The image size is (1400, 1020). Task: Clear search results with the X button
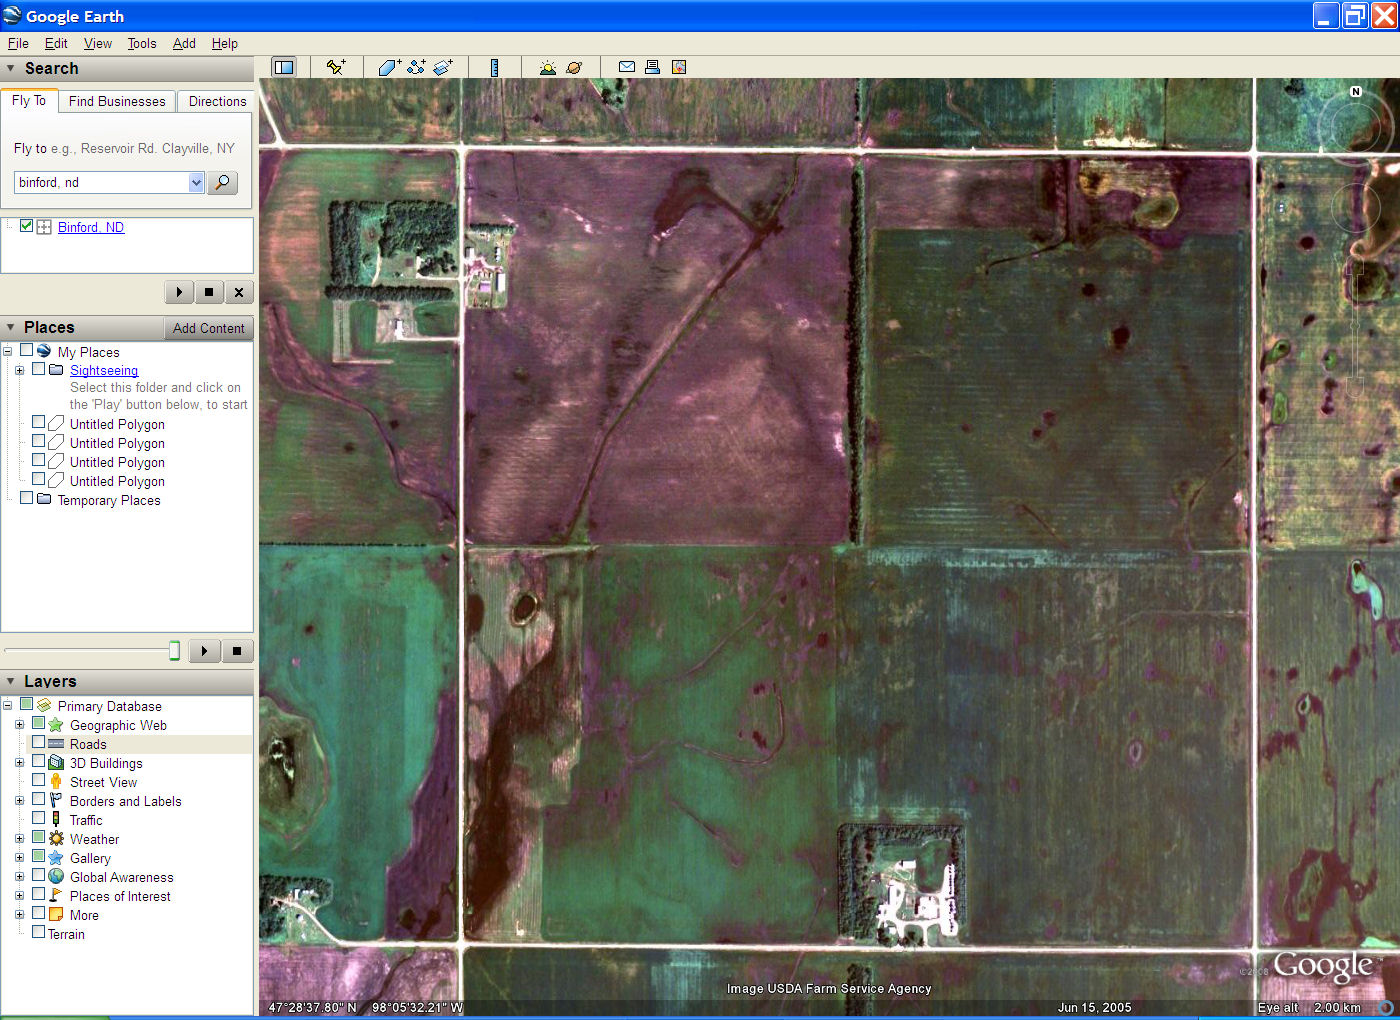click(239, 292)
